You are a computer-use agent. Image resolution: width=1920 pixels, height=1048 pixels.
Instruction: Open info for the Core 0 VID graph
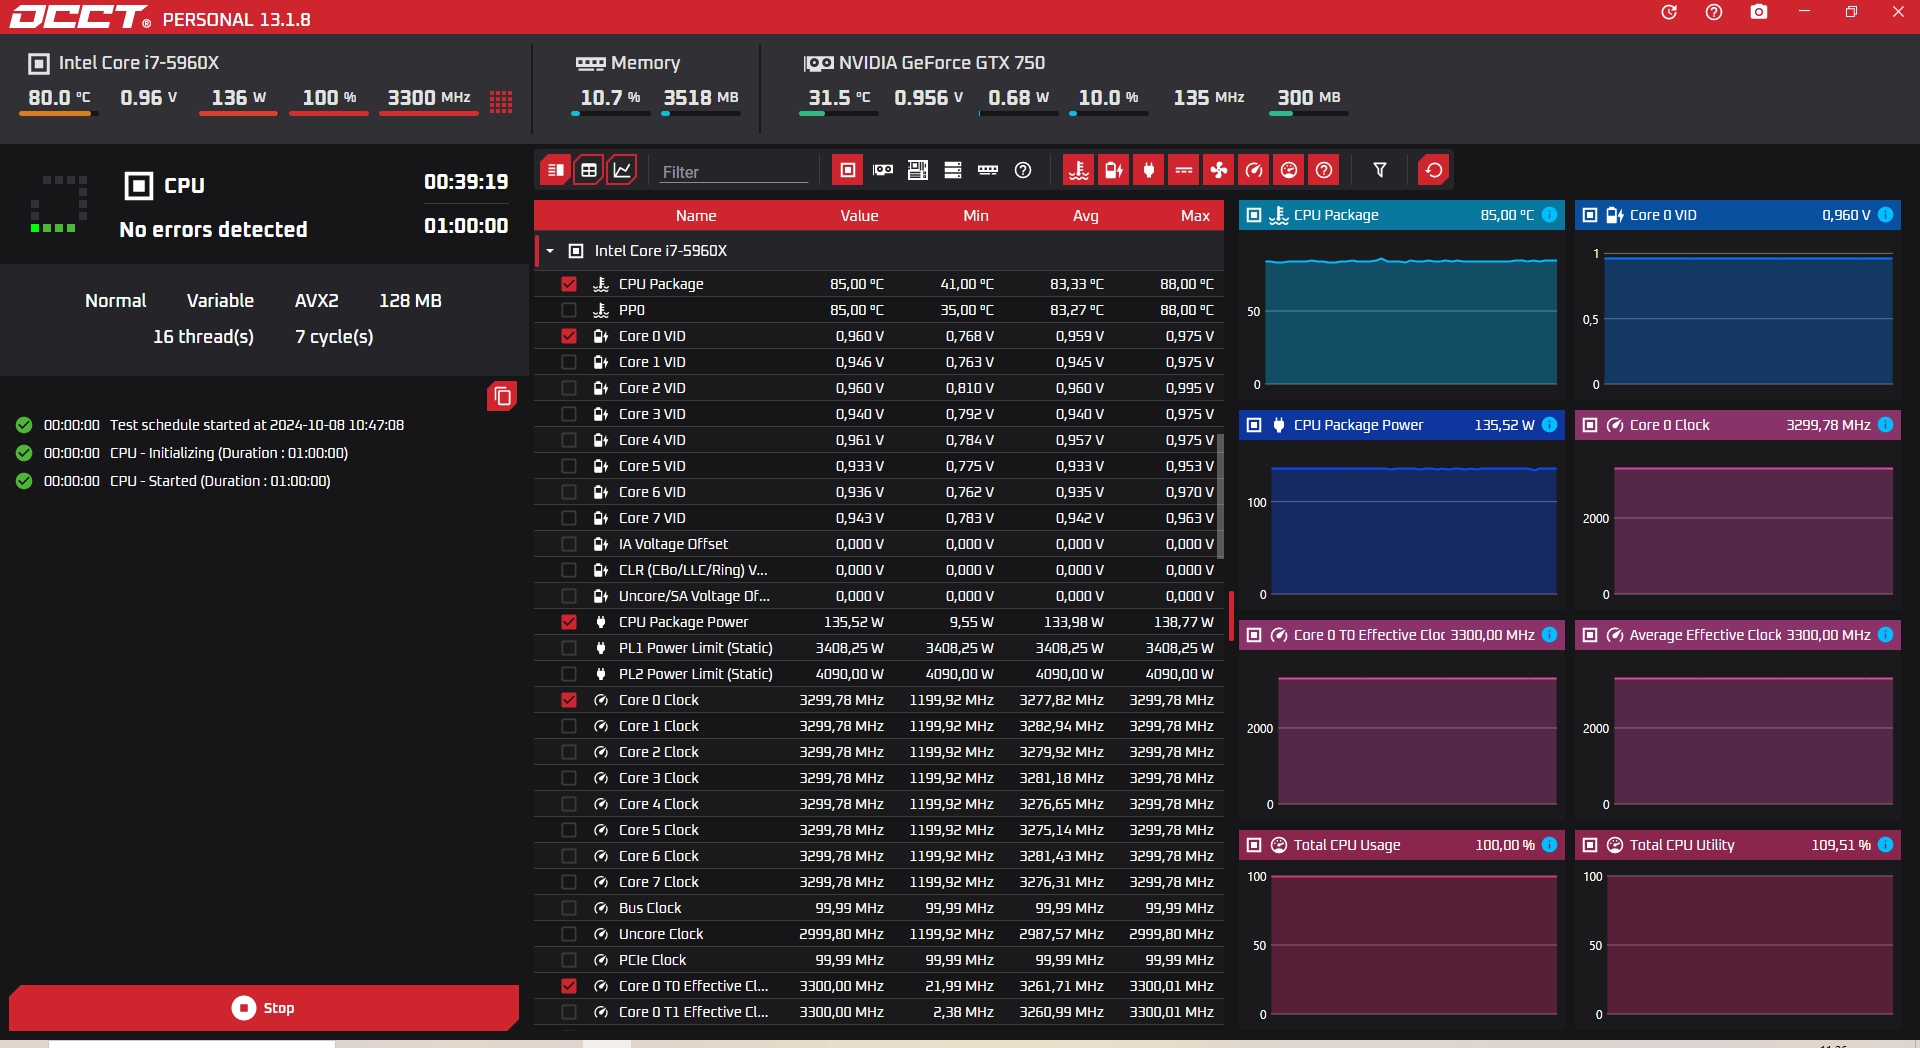(1885, 215)
